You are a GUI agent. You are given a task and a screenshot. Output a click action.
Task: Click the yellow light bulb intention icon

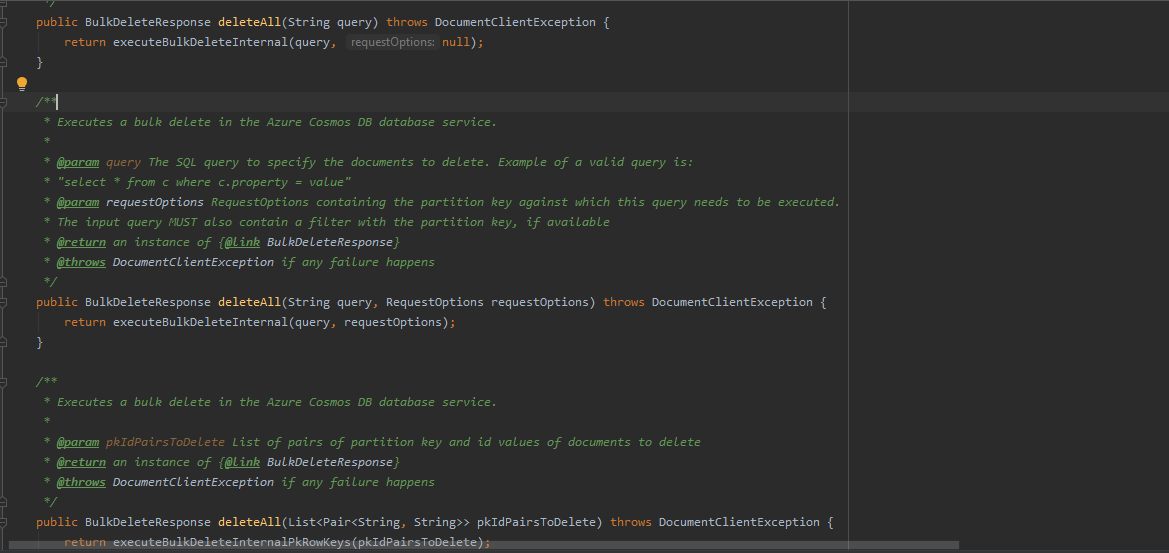coord(22,83)
